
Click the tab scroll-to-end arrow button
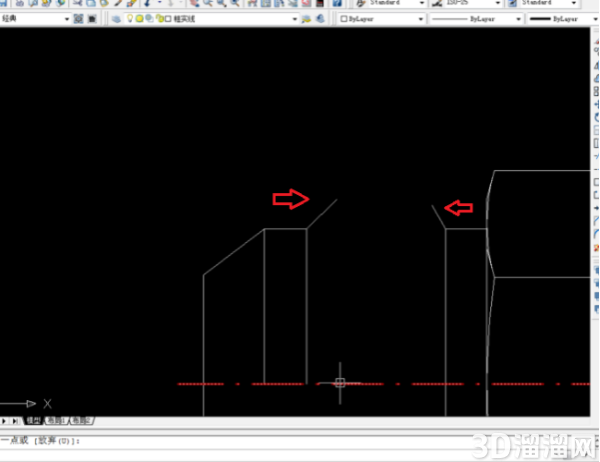pyautogui.click(x=15, y=421)
